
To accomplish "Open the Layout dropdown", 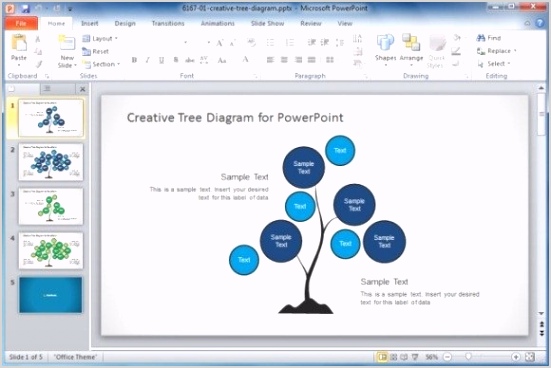I will (x=100, y=38).
